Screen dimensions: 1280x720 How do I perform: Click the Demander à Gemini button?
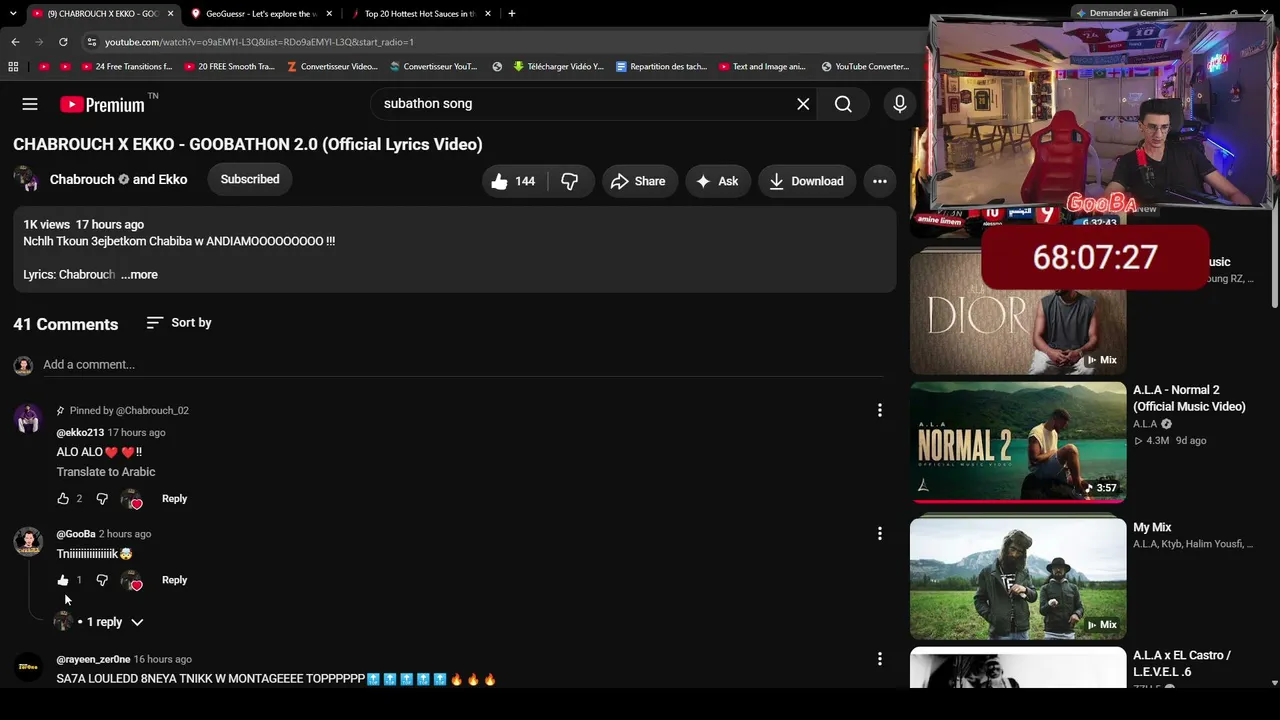[1121, 13]
